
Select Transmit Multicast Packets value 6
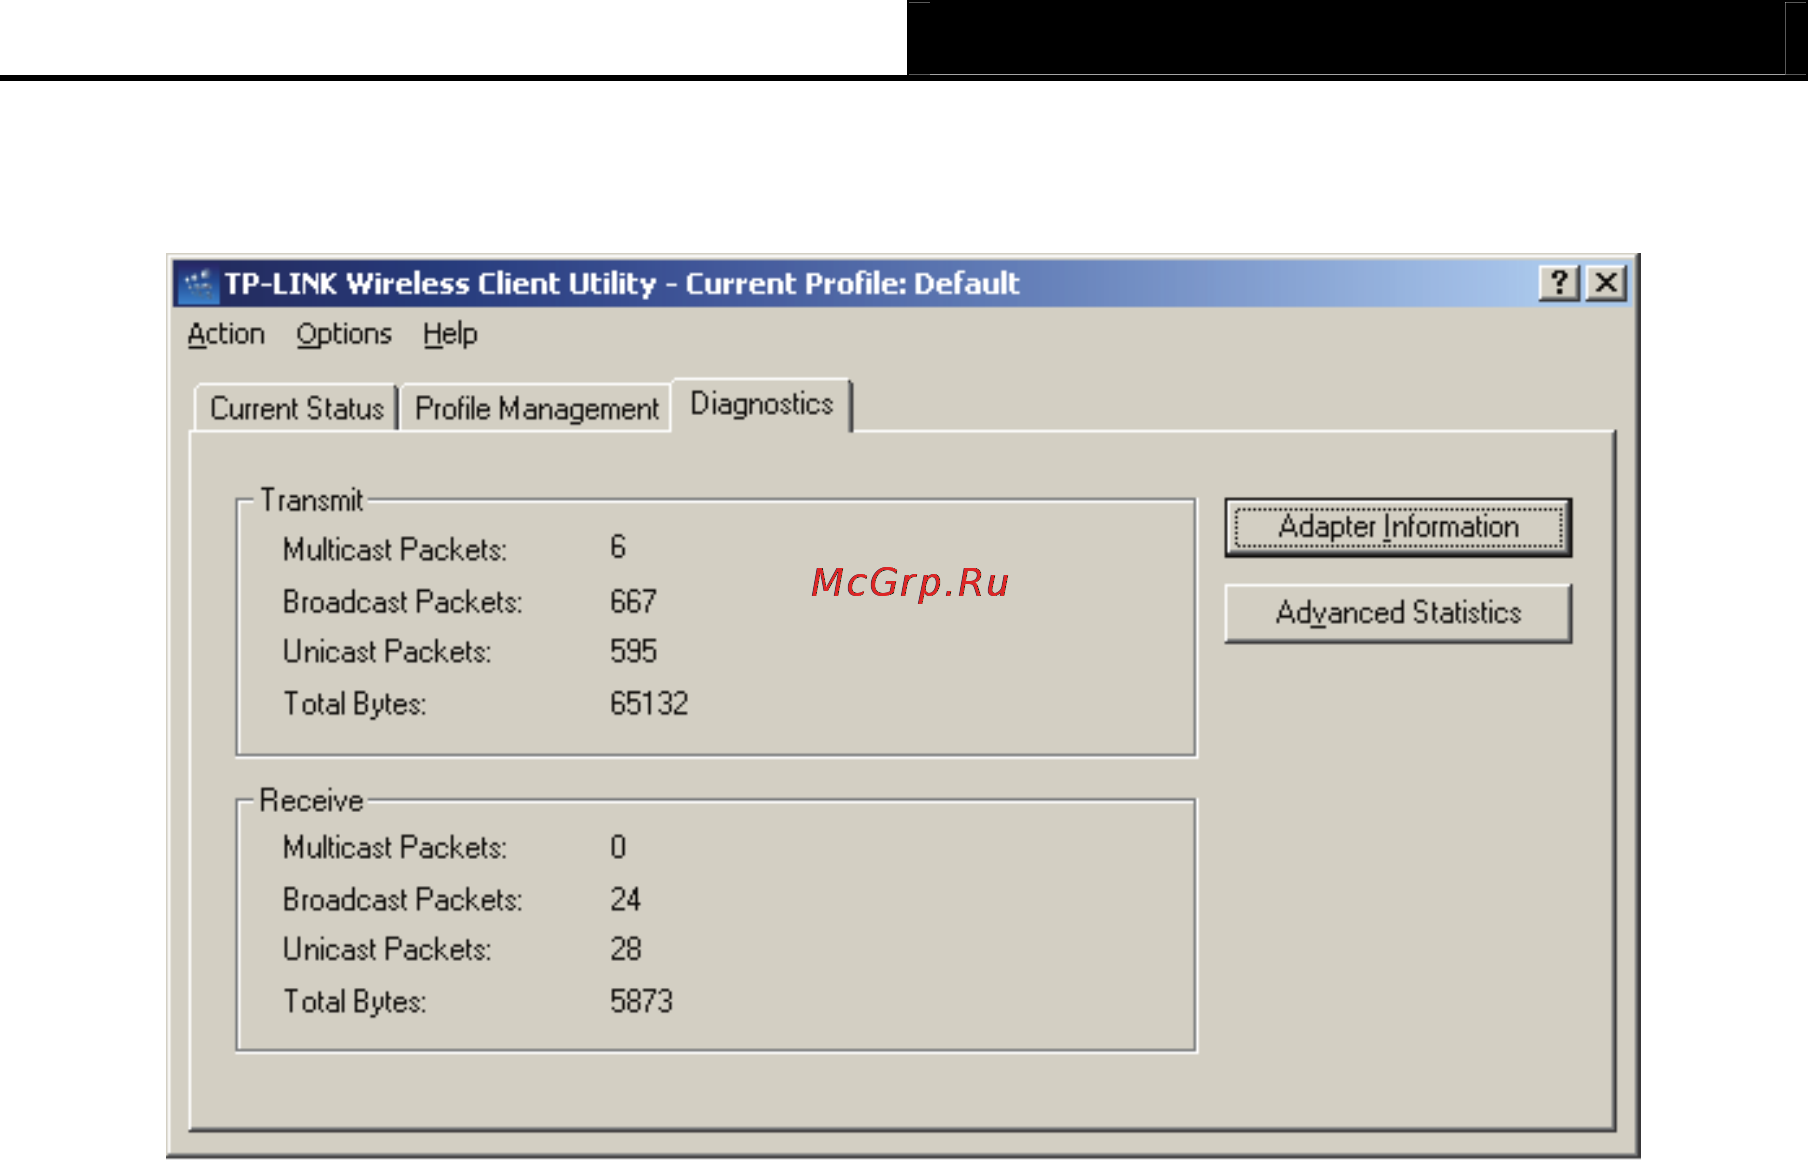click(618, 547)
